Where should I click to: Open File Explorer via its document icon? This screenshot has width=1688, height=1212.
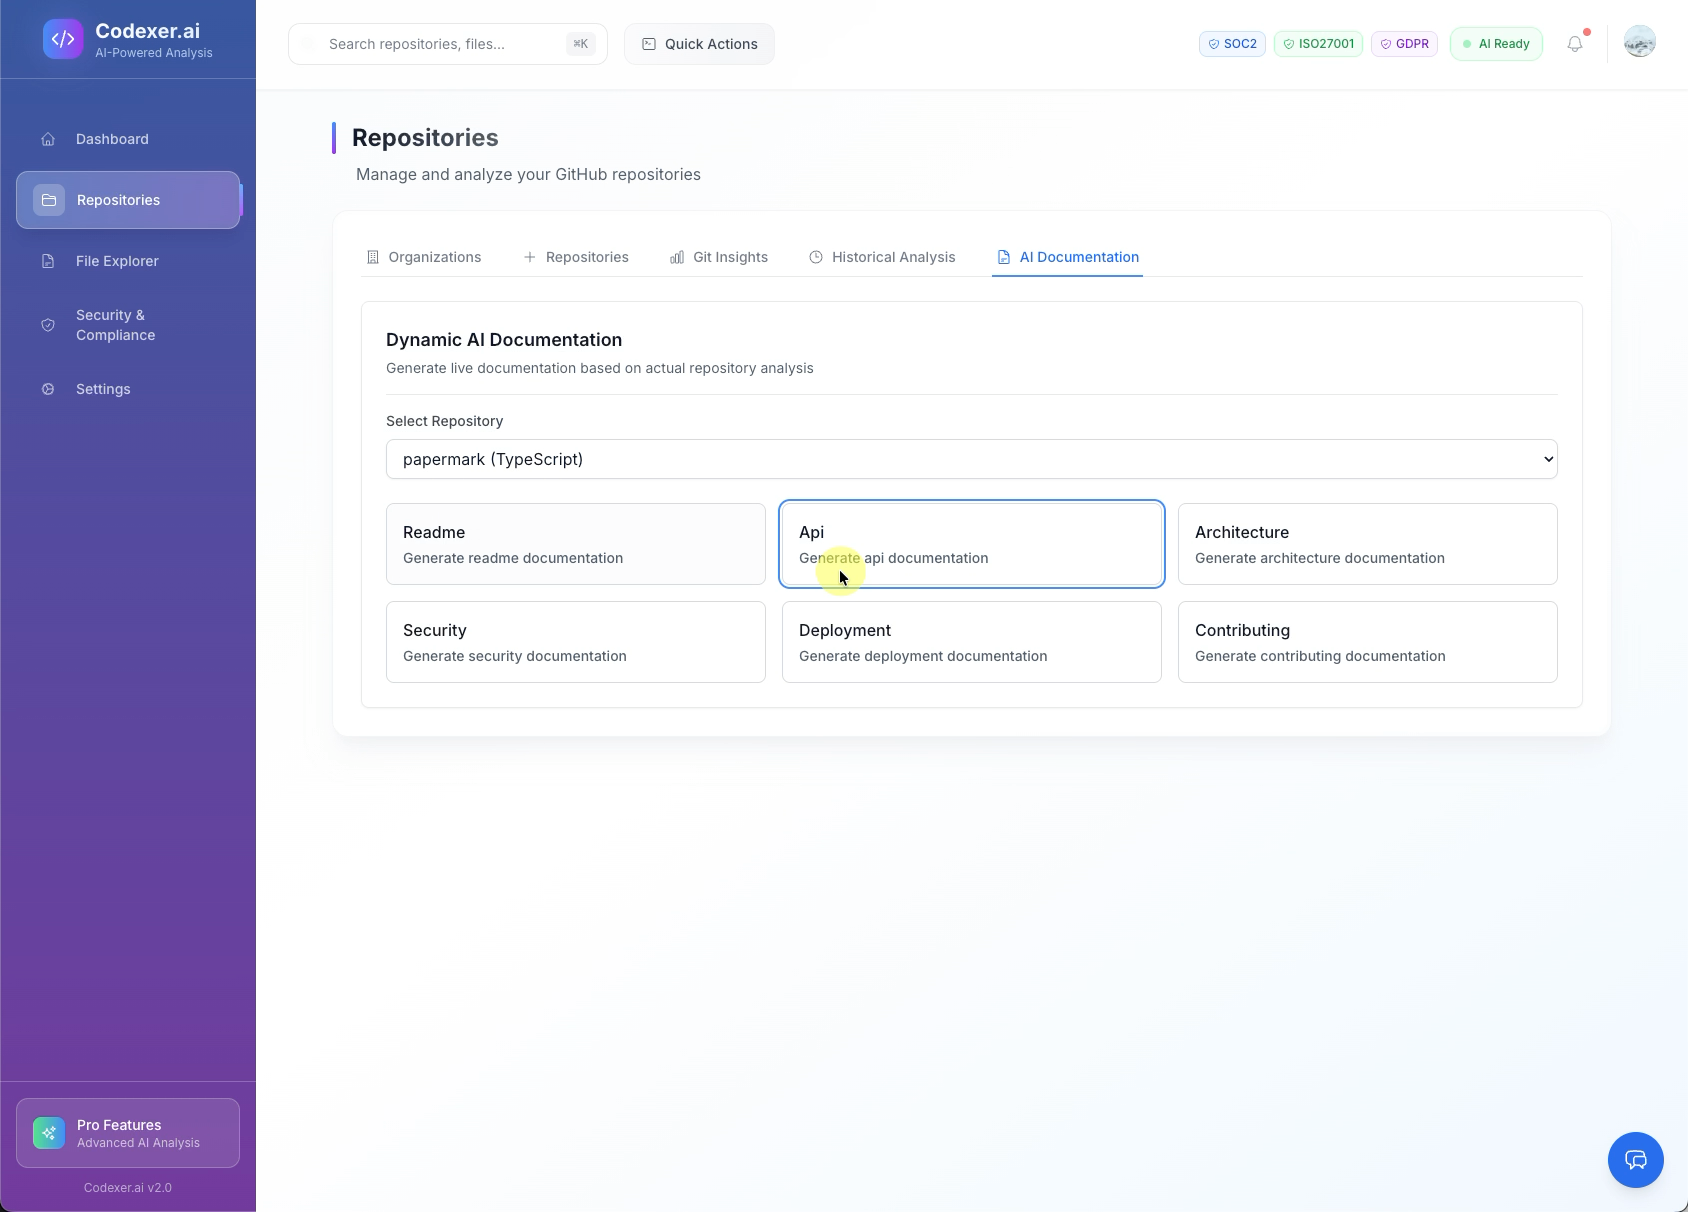[48, 260]
